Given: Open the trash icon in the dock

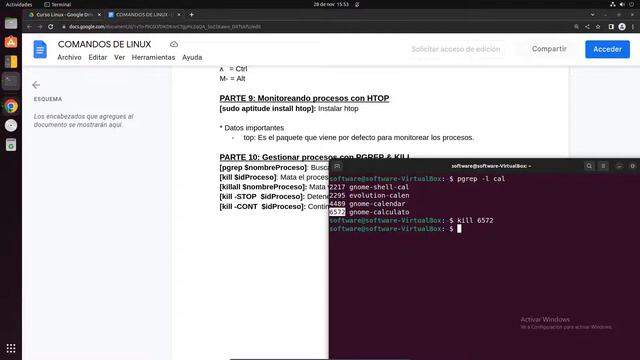Looking at the screenshot, I should (11, 145).
